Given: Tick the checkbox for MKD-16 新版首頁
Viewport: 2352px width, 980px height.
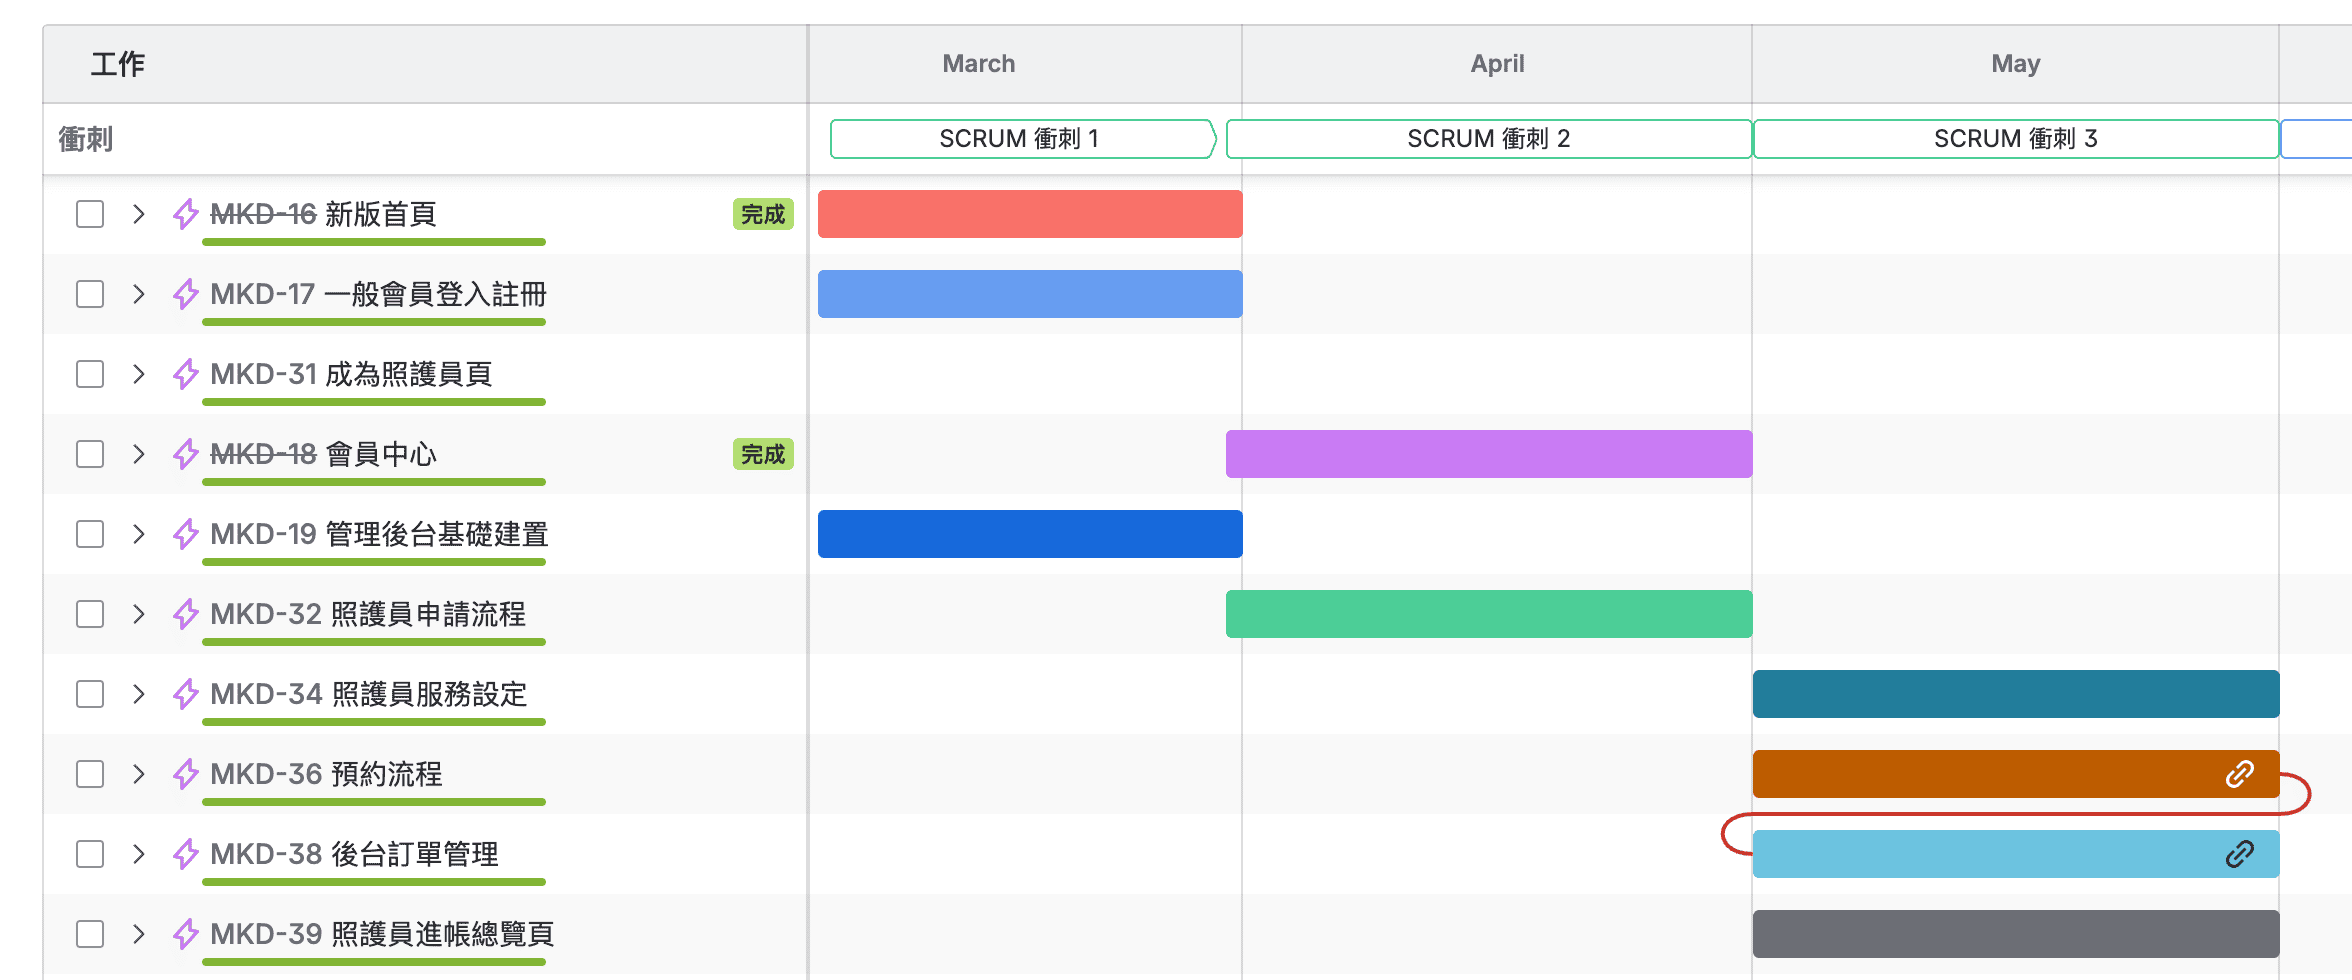Looking at the screenshot, I should pyautogui.click(x=90, y=214).
